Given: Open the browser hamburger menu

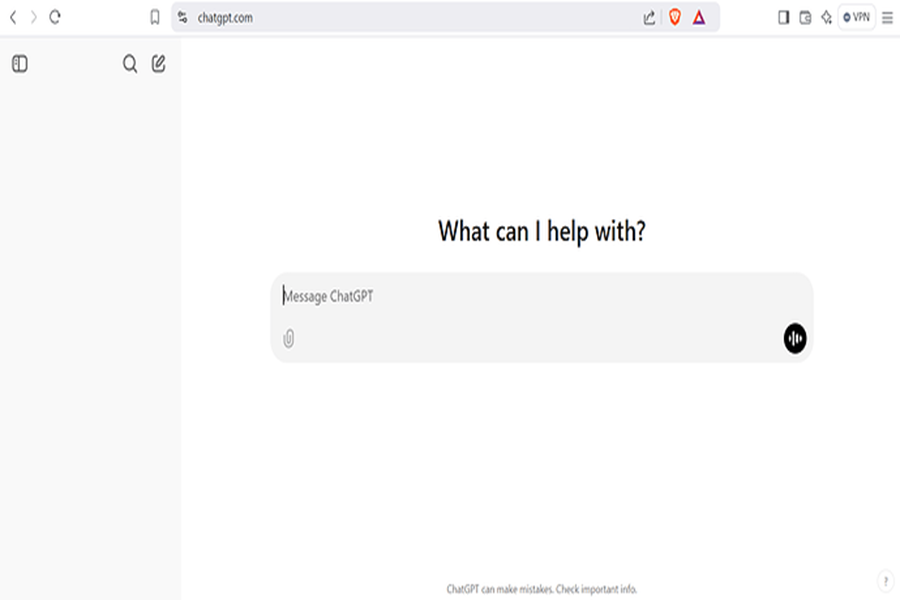Looking at the screenshot, I should (887, 18).
